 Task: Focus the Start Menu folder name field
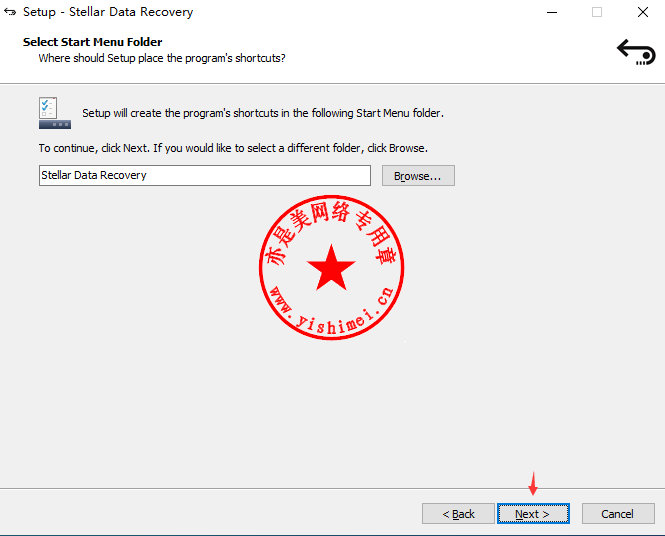(x=205, y=176)
